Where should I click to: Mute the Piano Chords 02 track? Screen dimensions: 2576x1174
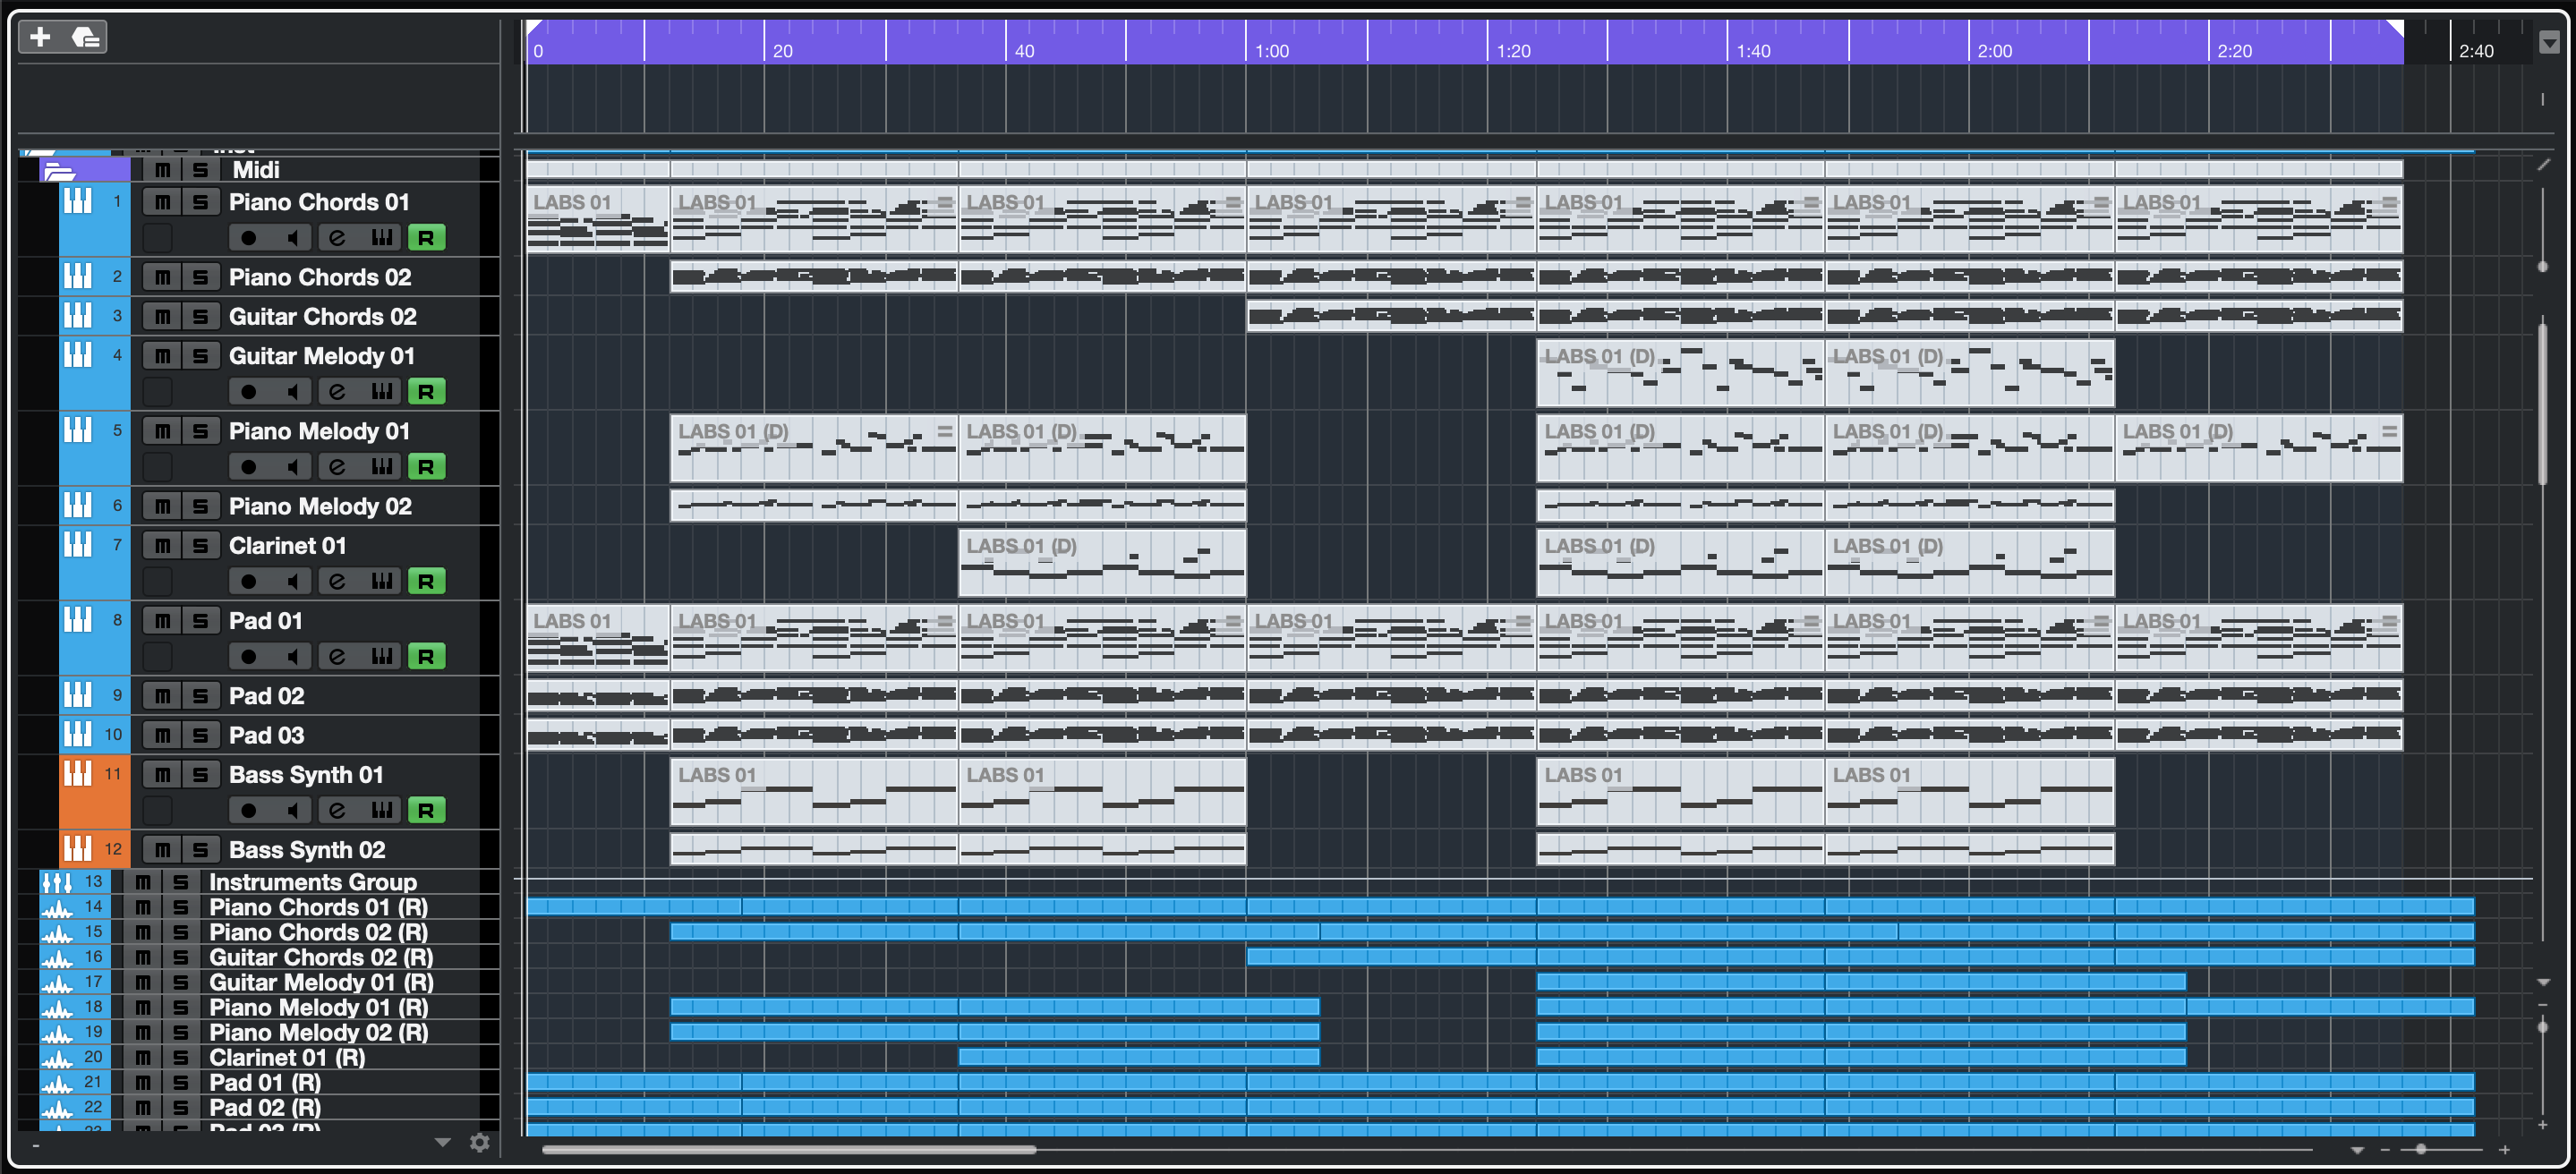click(162, 277)
